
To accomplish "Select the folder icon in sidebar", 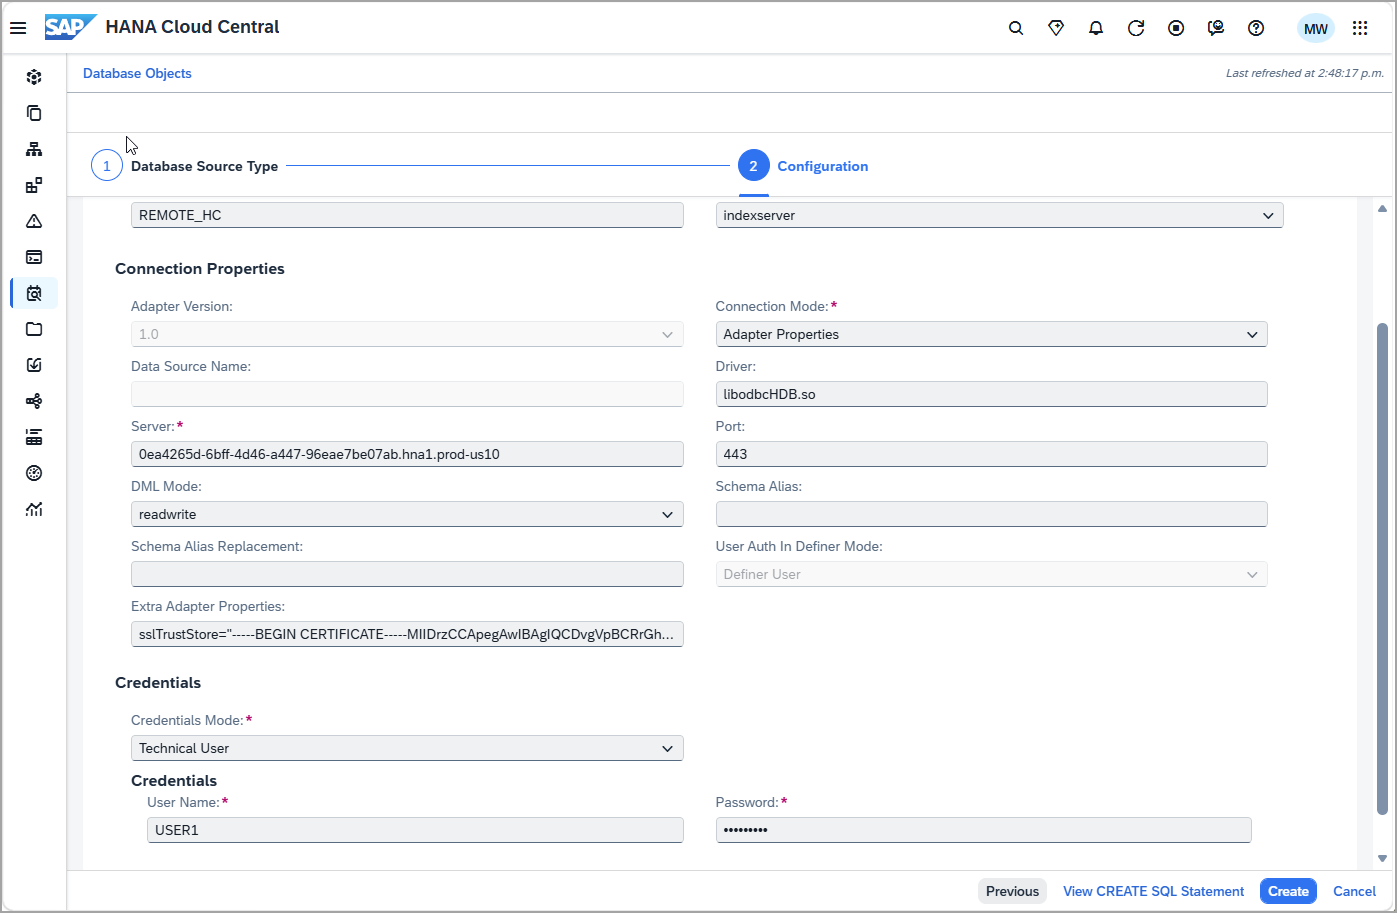I will point(34,329).
